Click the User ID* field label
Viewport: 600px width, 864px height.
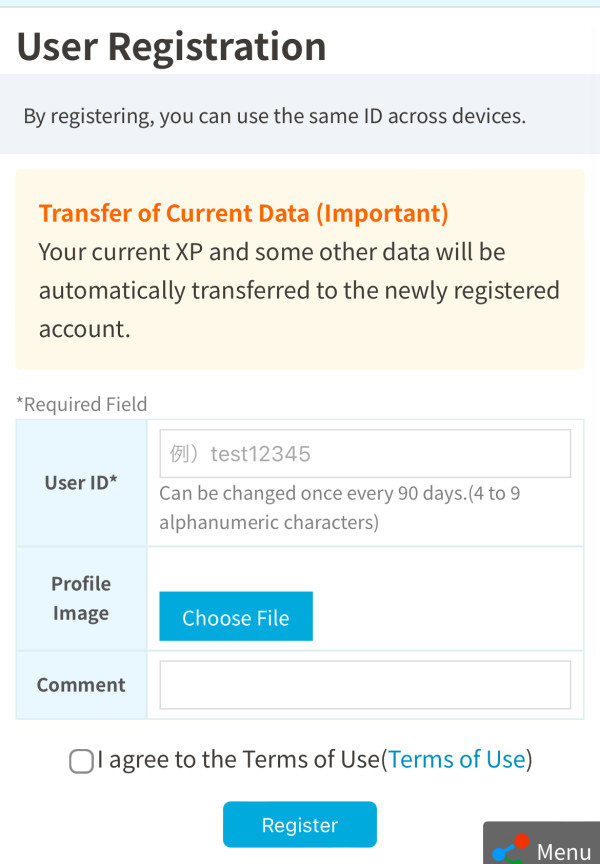point(81,482)
